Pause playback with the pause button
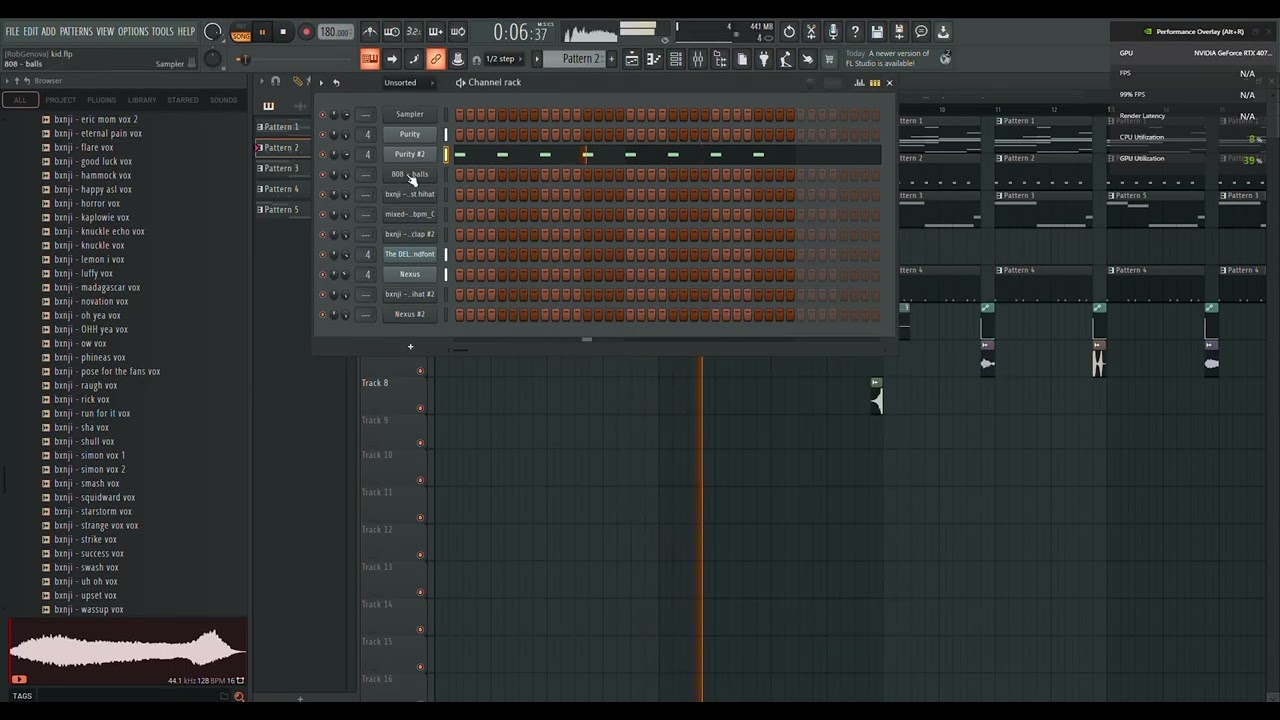This screenshot has width=1280, height=720. point(262,32)
